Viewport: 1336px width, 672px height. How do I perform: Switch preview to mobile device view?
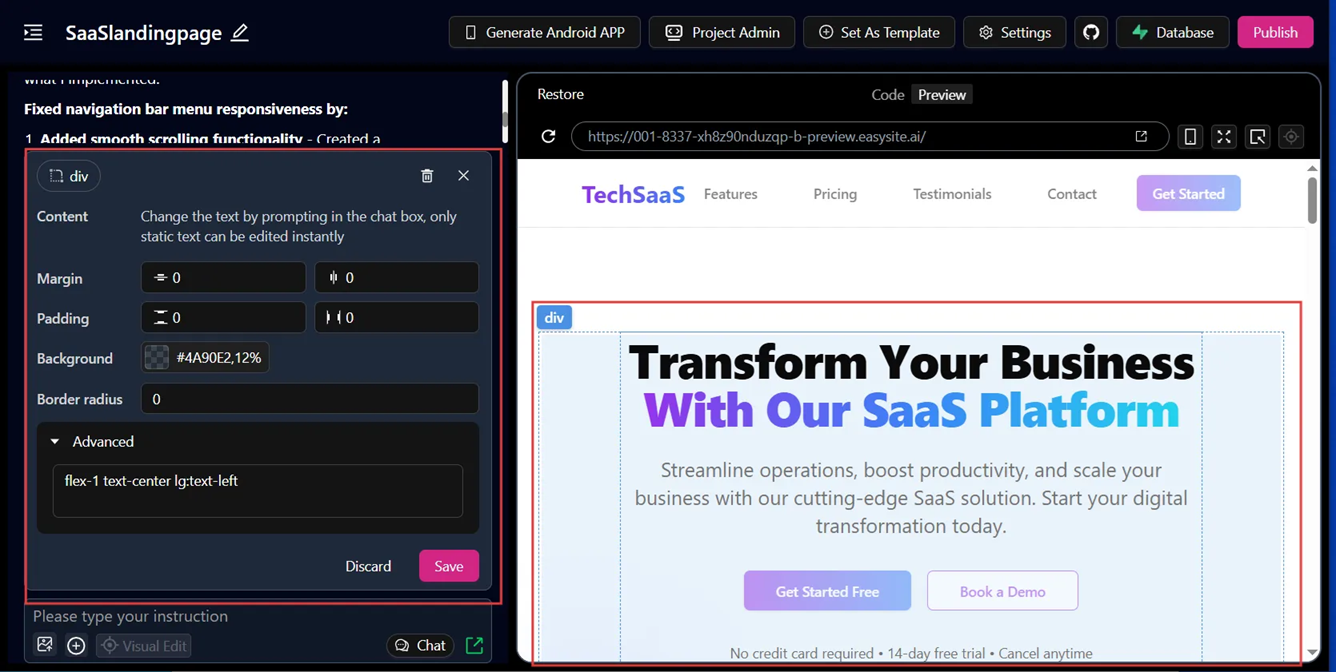pyautogui.click(x=1190, y=137)
